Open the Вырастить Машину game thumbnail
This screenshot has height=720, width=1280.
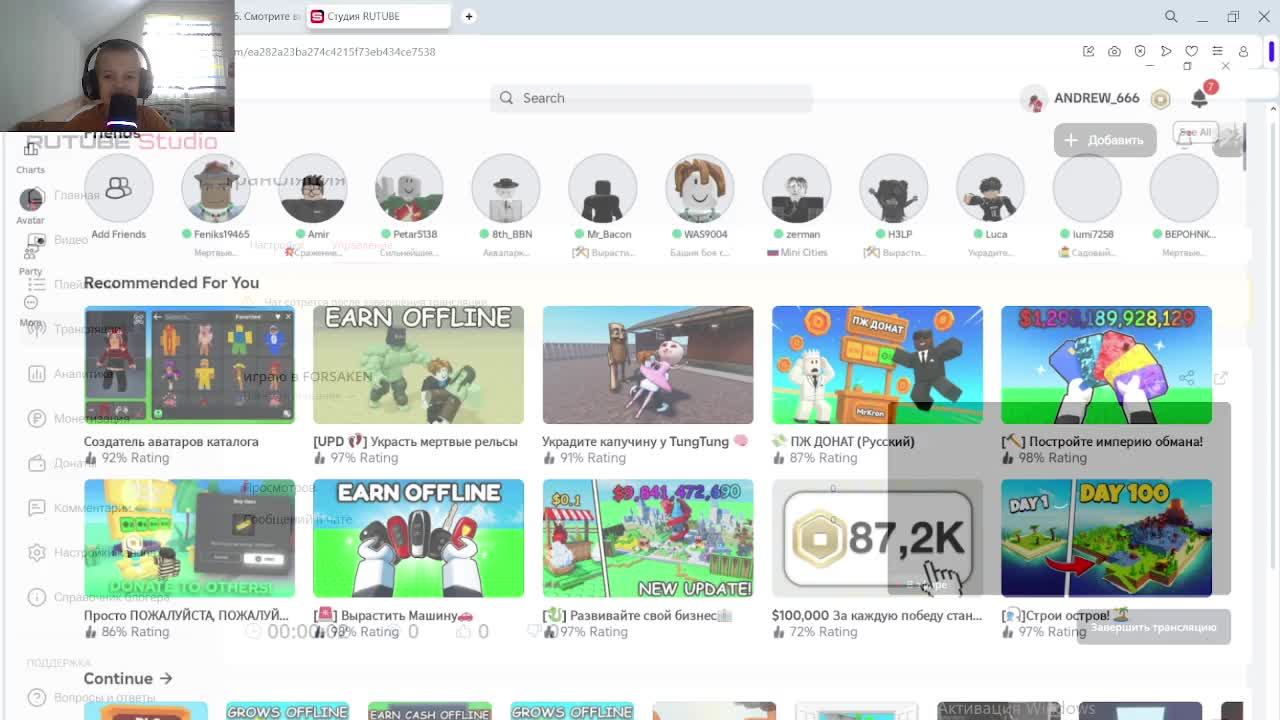click(x=418, y=538)
